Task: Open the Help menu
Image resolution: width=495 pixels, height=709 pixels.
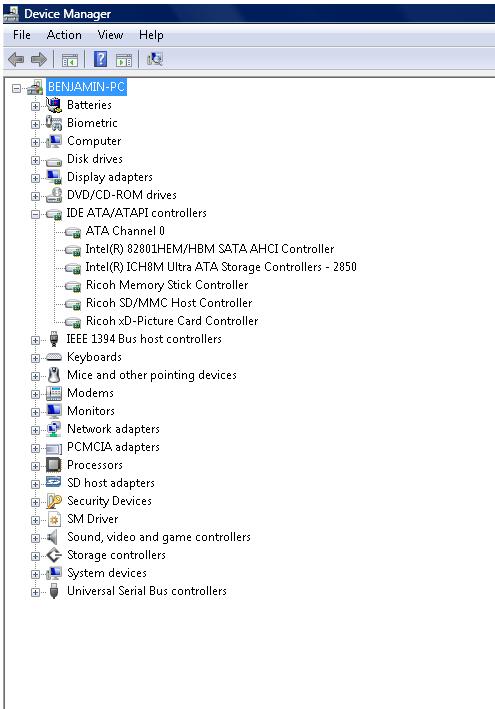Action: click(x=151, y=35)
